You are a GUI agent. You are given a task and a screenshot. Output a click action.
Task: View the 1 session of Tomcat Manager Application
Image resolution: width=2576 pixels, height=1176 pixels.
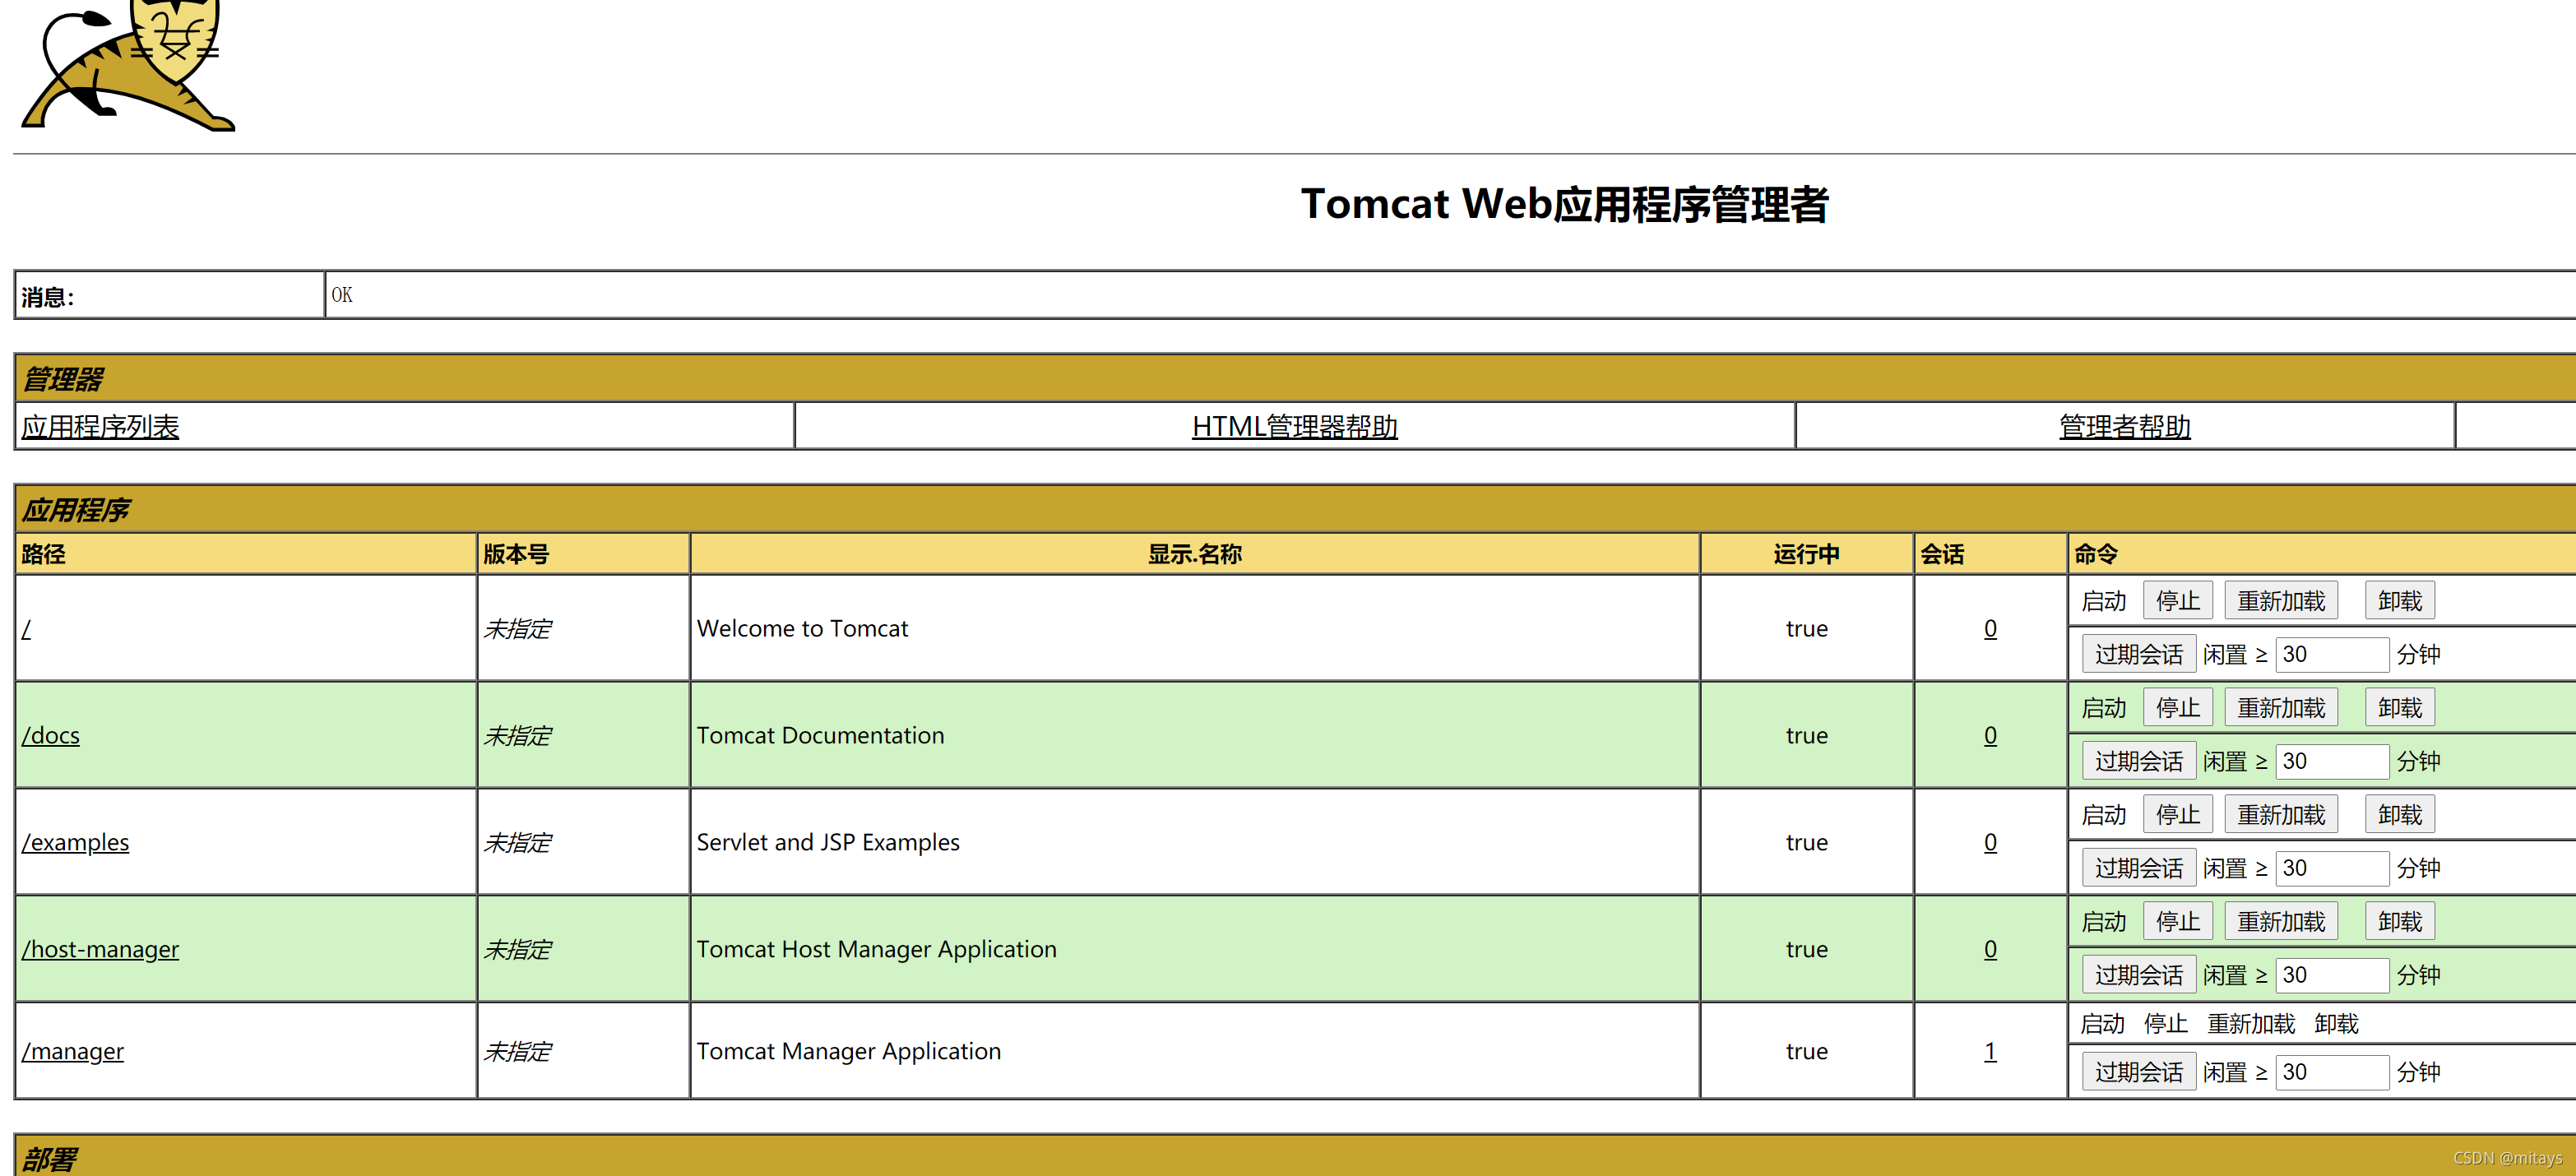[x=1990, y=1052]
